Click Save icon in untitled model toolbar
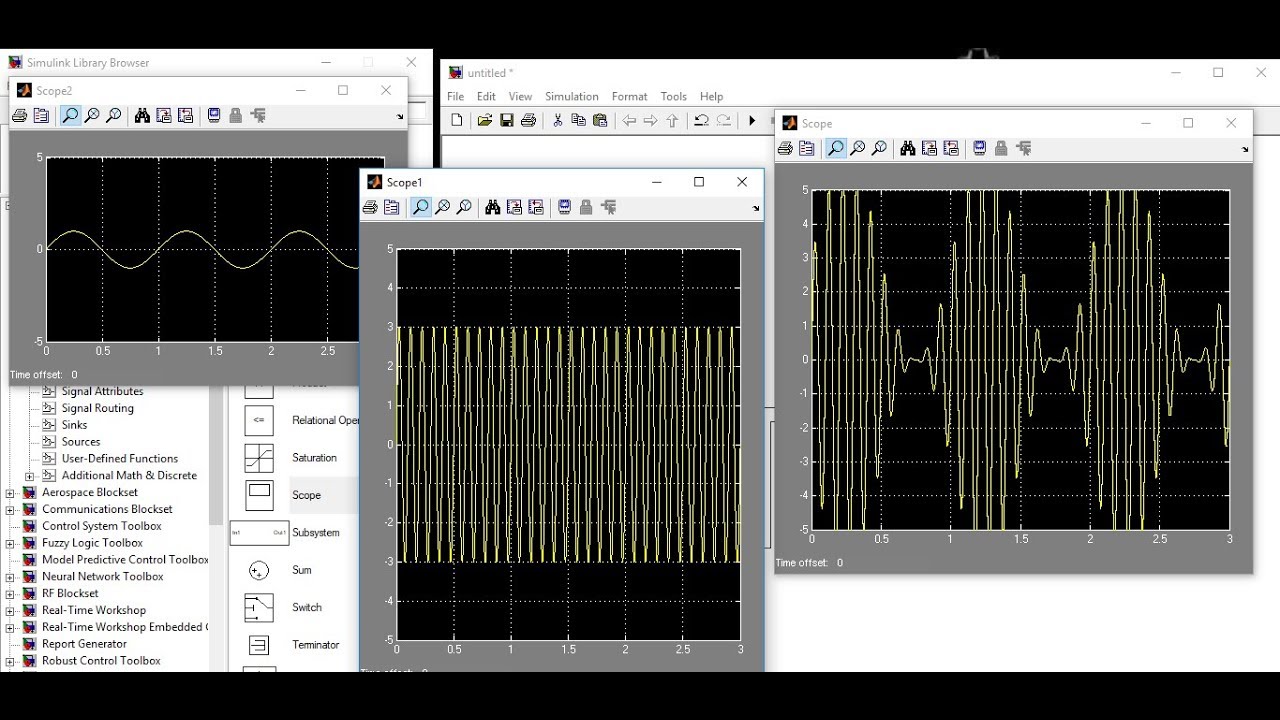Viewport: 1280px width, 720px height. [507, 120]
